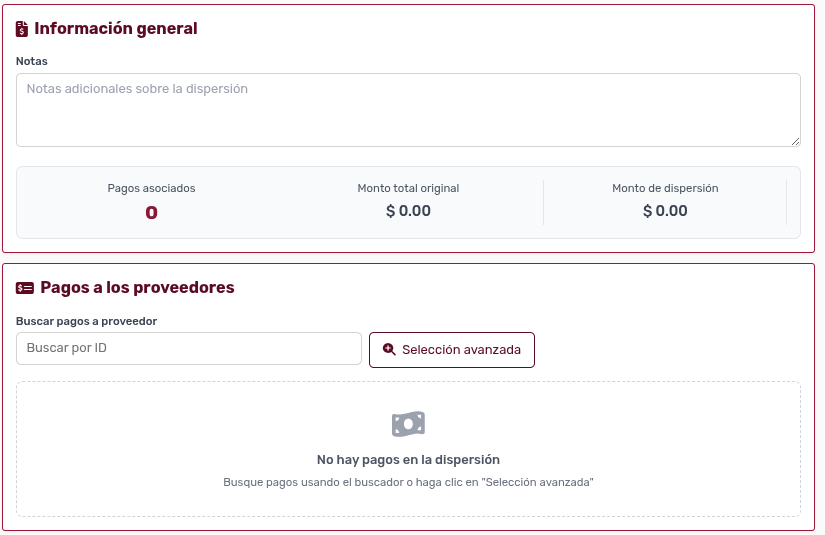Select the Pagos a los proveedores heading
This screenshot has height=535, width=825.
pos(137,288)
